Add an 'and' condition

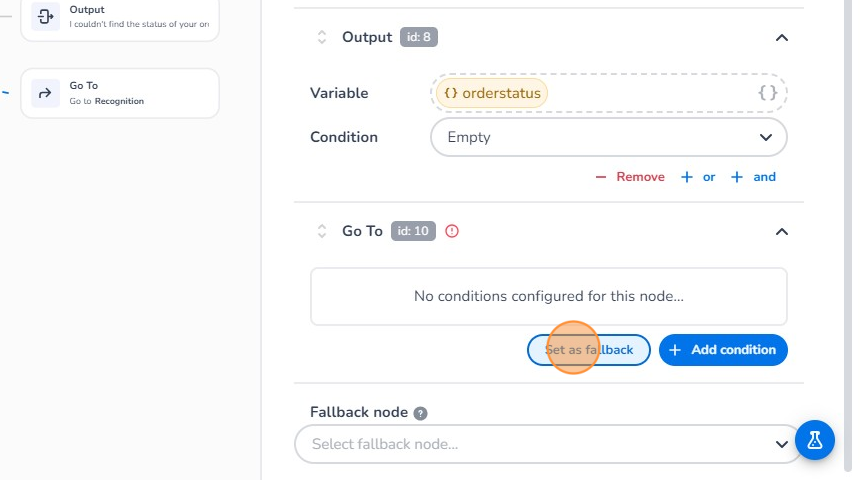coord(754,177)
